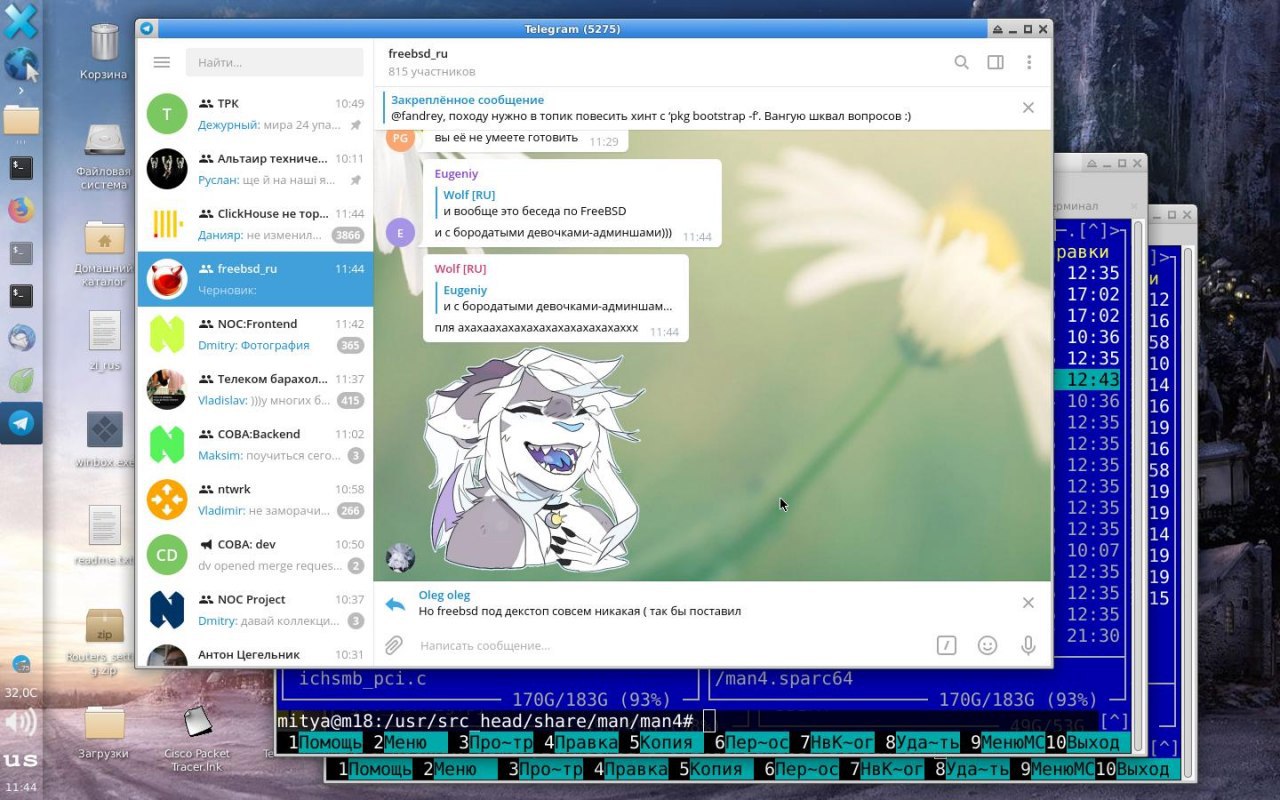Click the white furry sticker
Image resolution: width=1280 pixels, height=800 pixels.
(x=532, y=460)
